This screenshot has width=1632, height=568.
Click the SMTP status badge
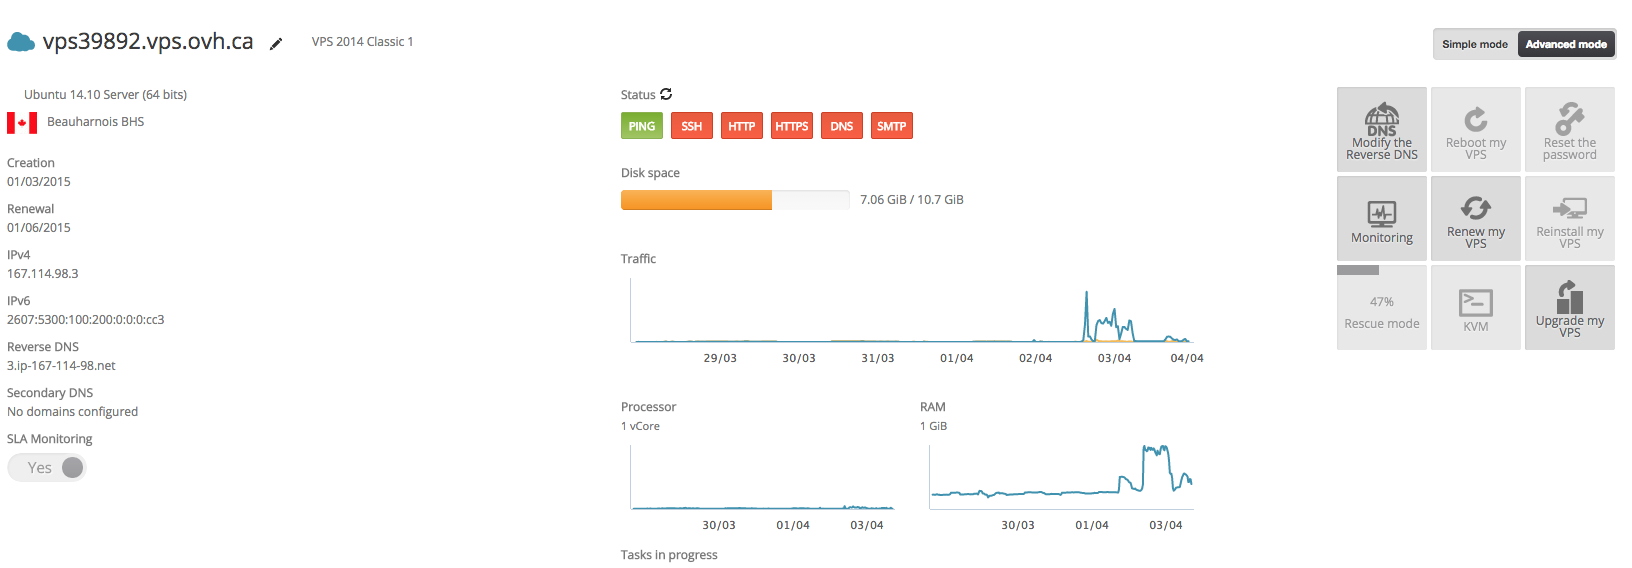[891, 126]
